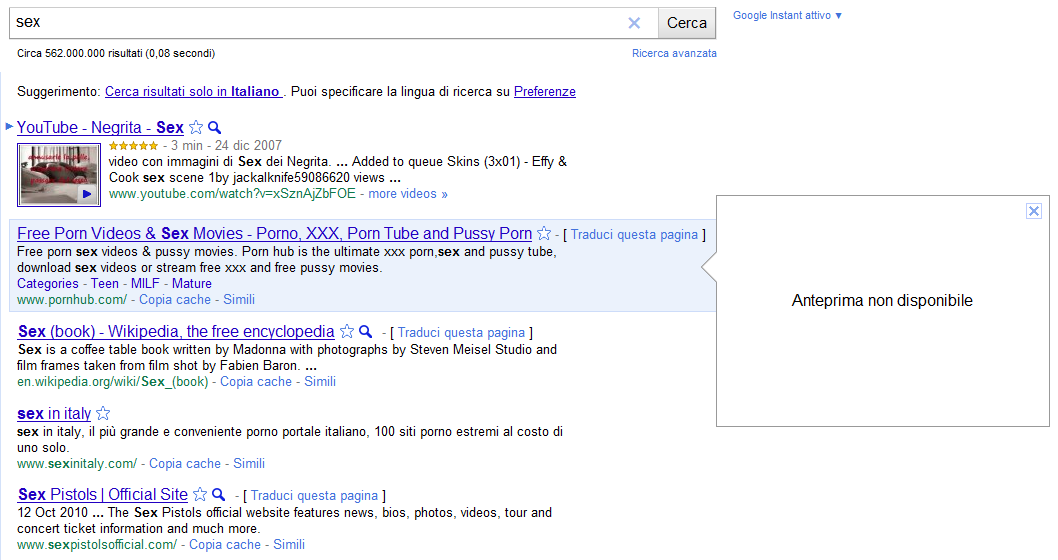Star the Sex Pistols Official Site result
Screen dimensions: 1058x560
tap(200, 495)
